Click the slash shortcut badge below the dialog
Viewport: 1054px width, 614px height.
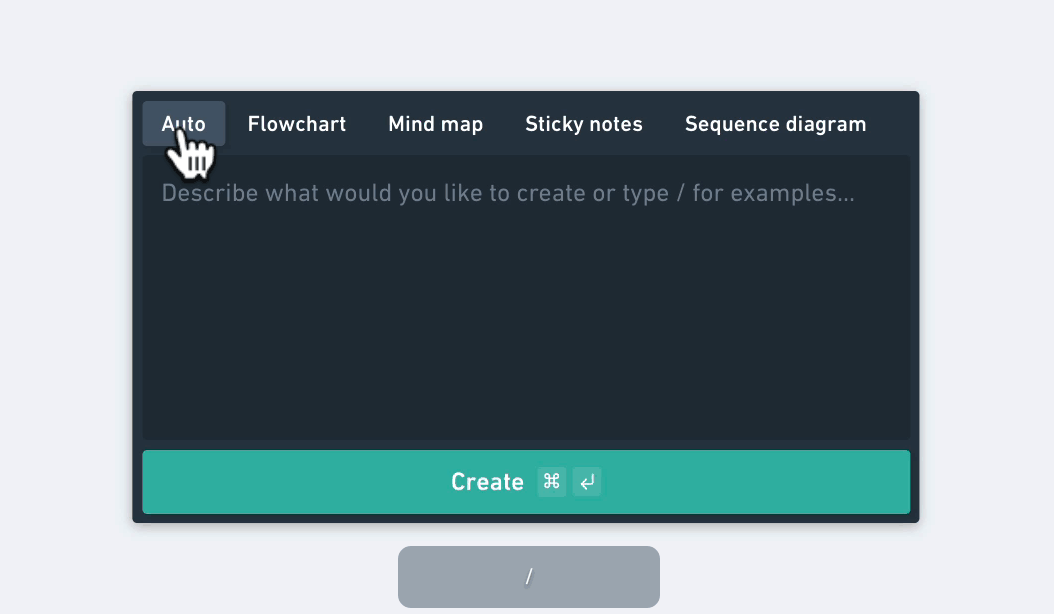[x=528, y=577]
